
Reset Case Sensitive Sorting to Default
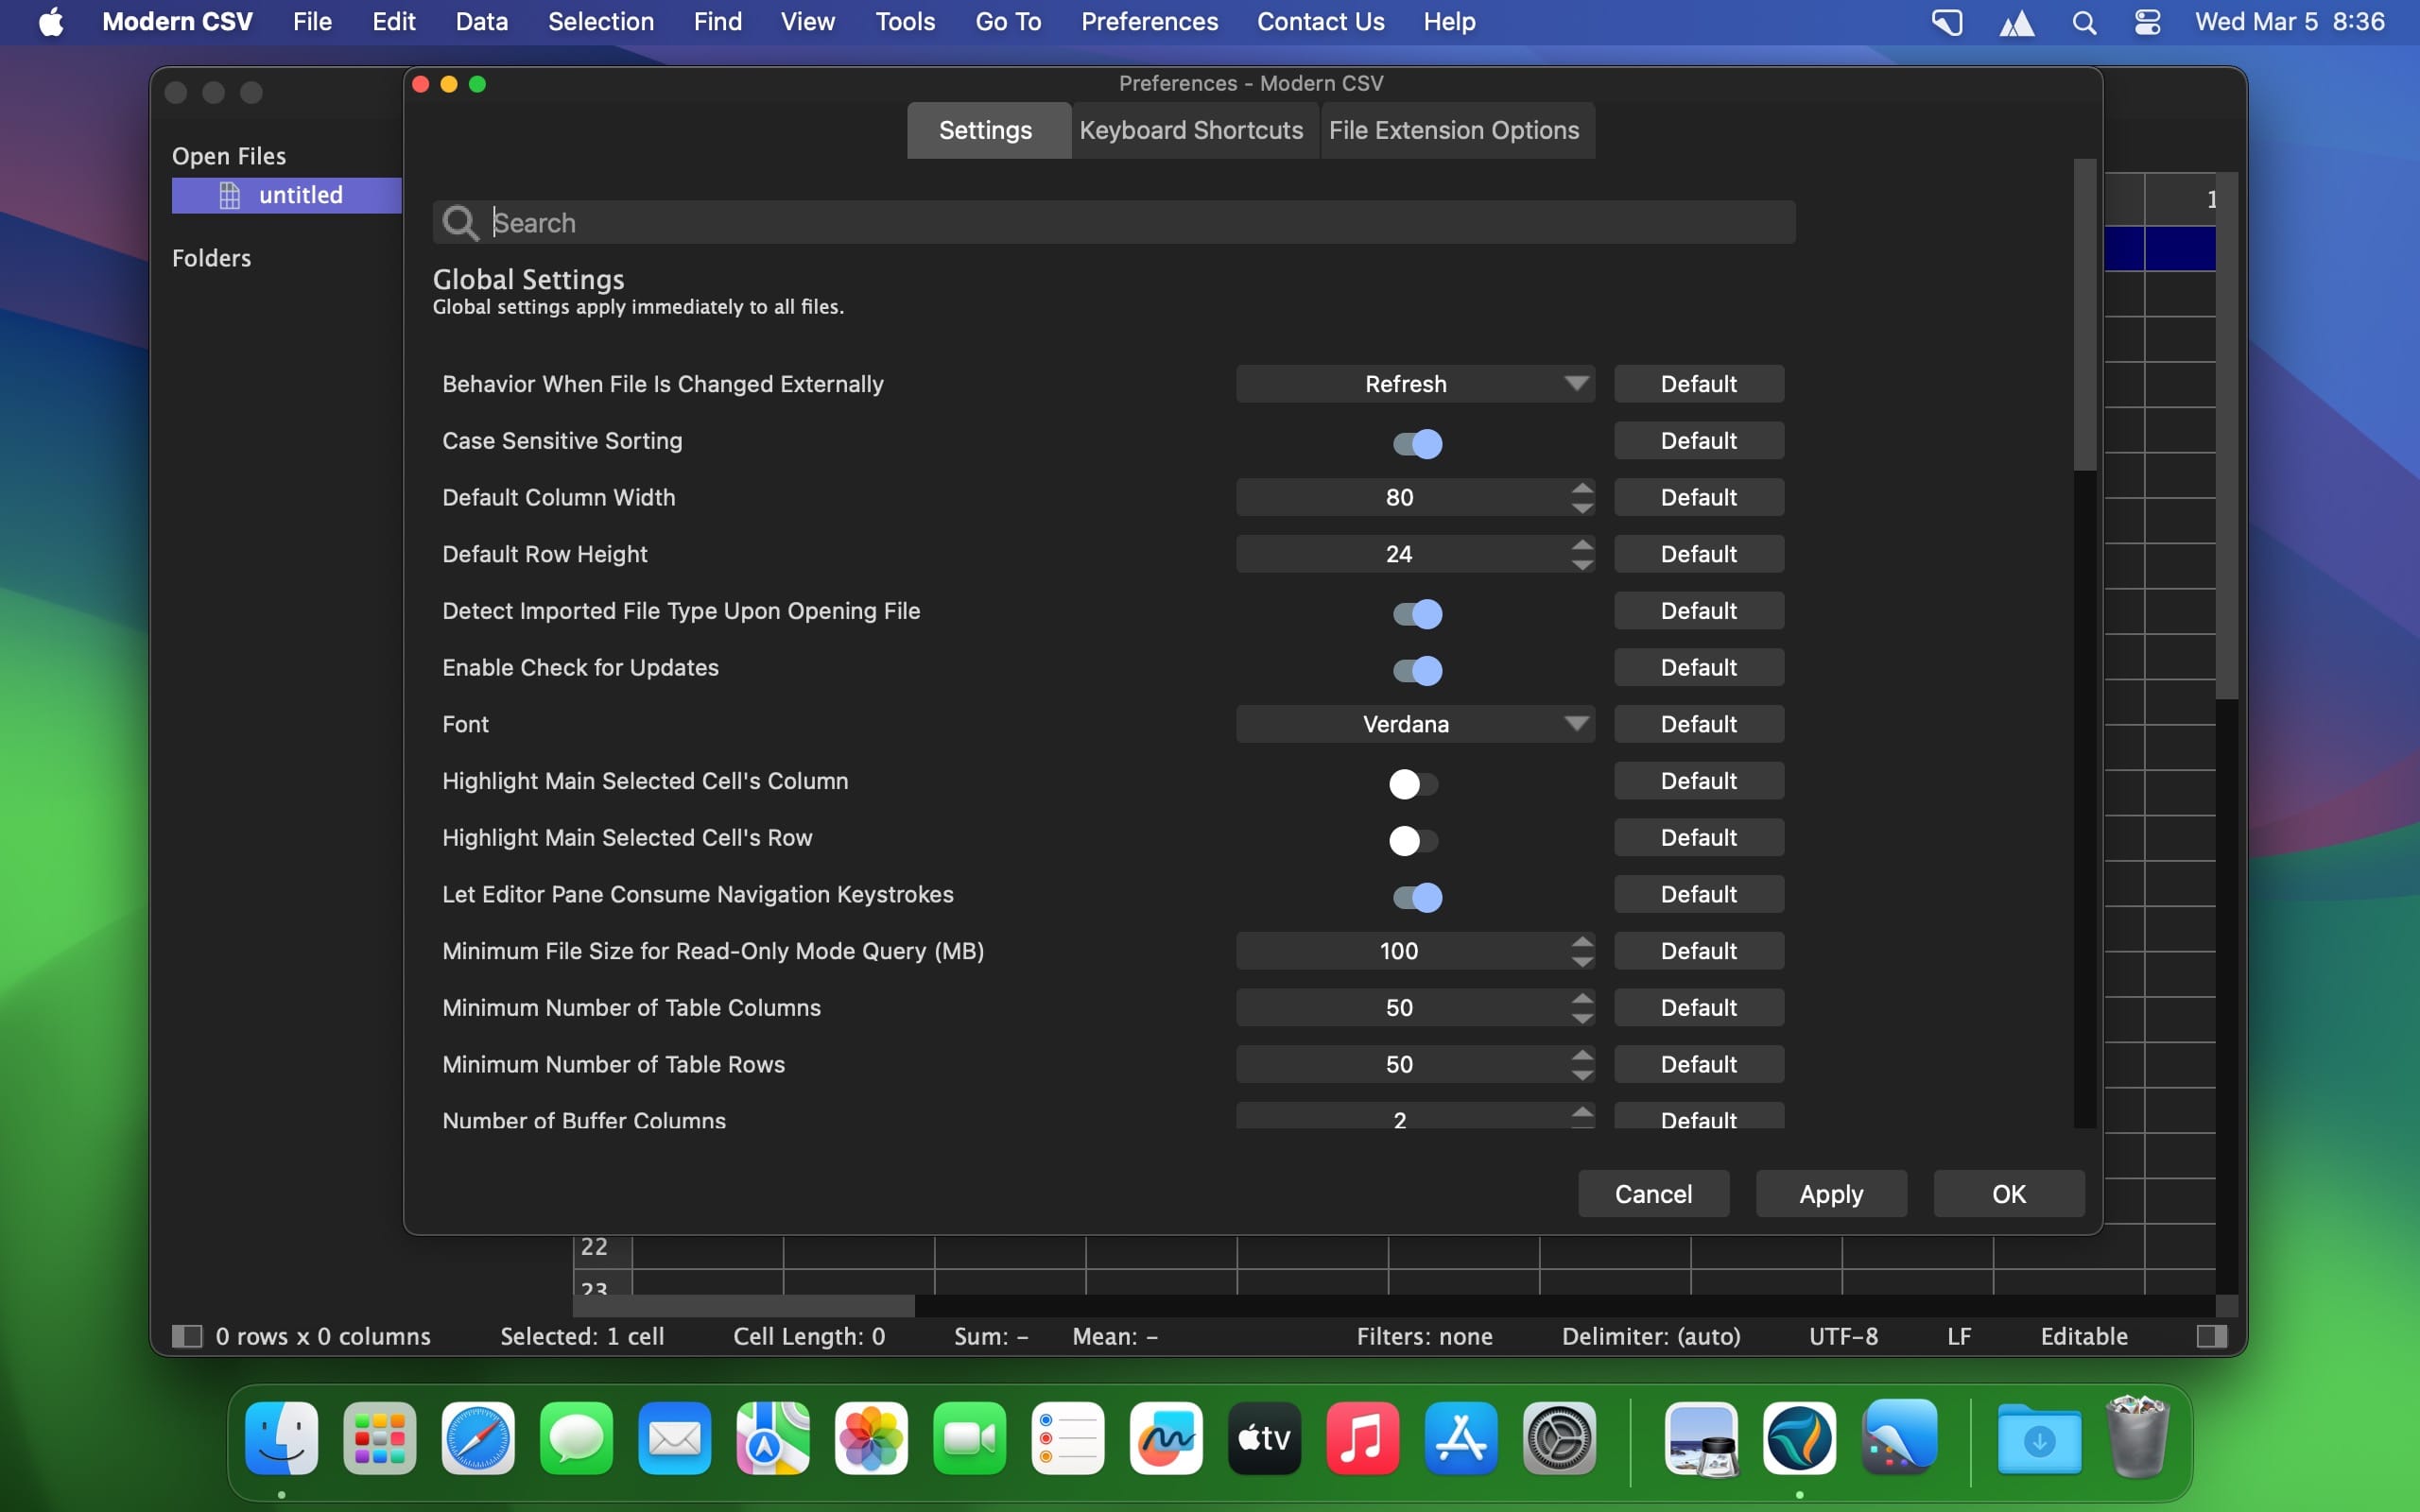pos(1699,441)
